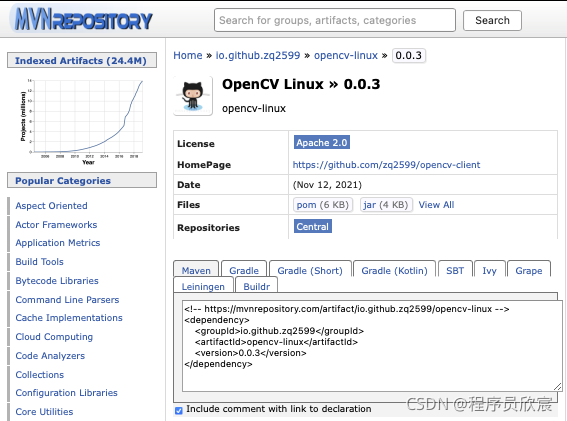Open the Central repository tag
The width and height of the screenshot is (567, 421).
coord(312,226)
